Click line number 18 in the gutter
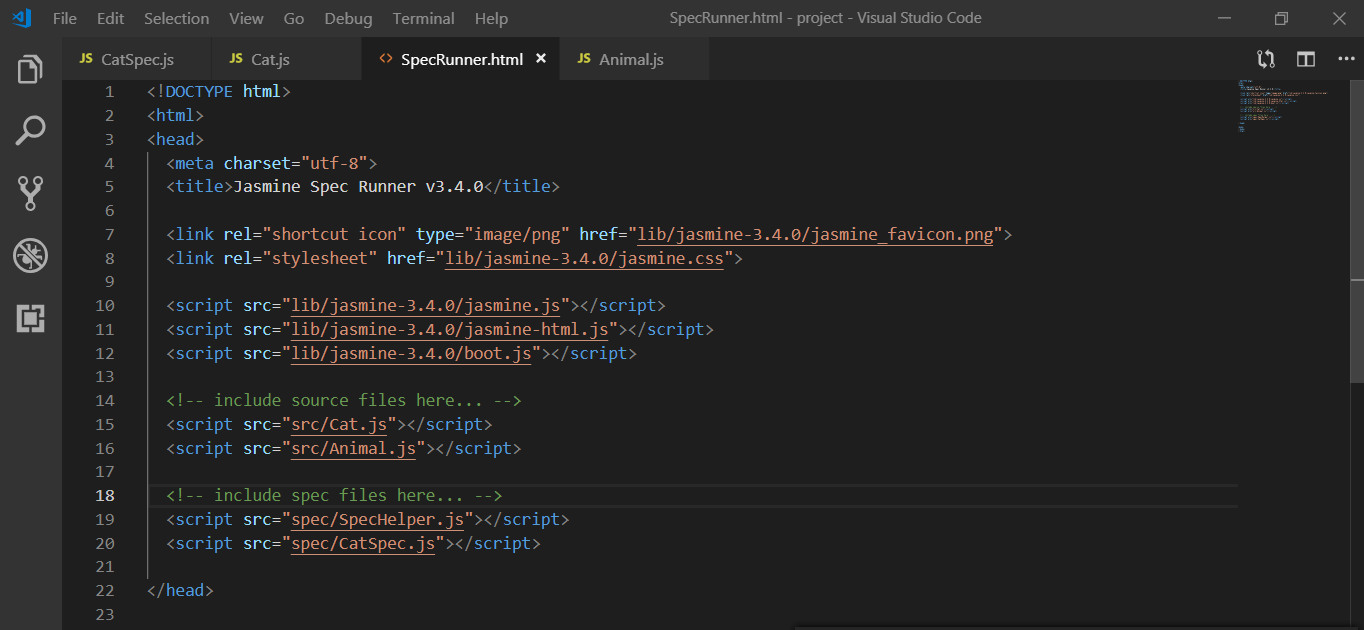This screenshot has width=1364, height=630. 104,495
